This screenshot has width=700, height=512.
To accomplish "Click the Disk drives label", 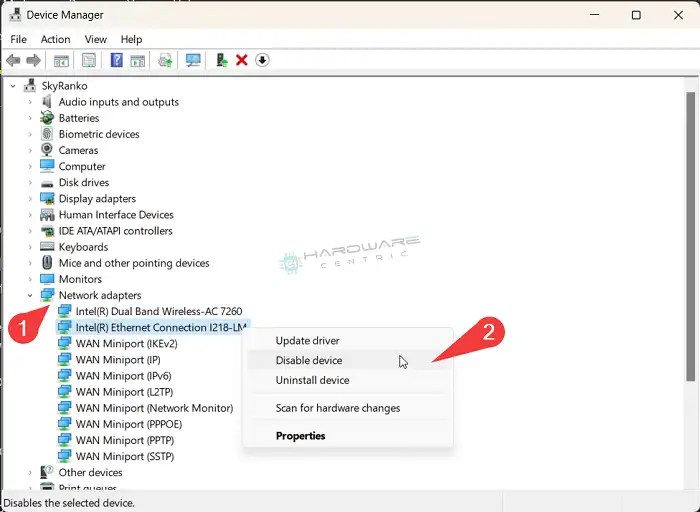I will point(84,183).
